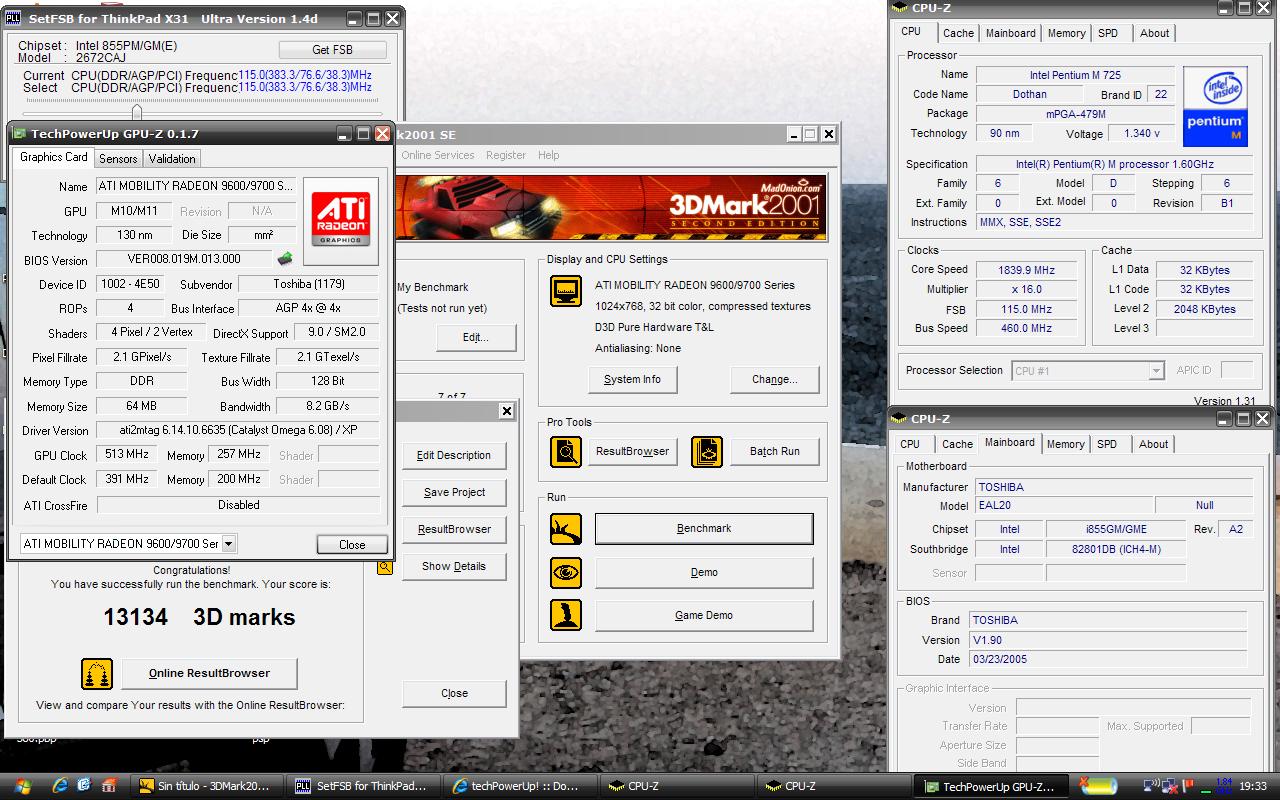This screenshot has height=800, width=1280.
Task: Click the second quick launch icon after Internet Explorer
Action: click(x=84, y=786)
